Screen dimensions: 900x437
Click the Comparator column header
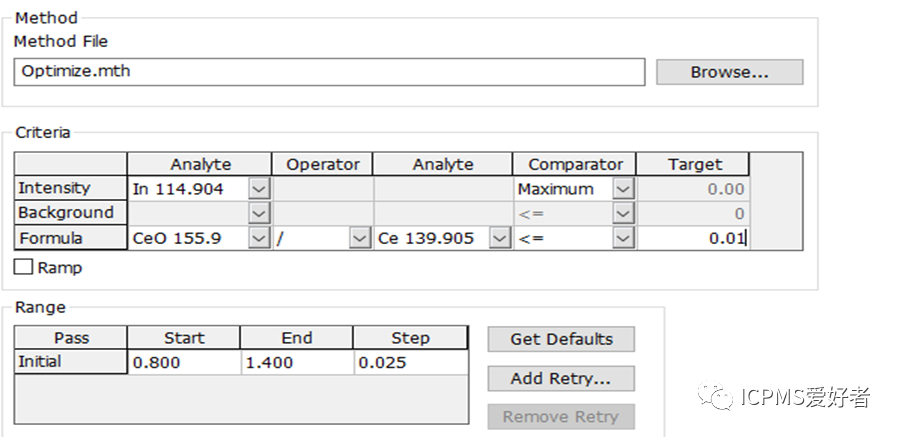pos(575,164)
